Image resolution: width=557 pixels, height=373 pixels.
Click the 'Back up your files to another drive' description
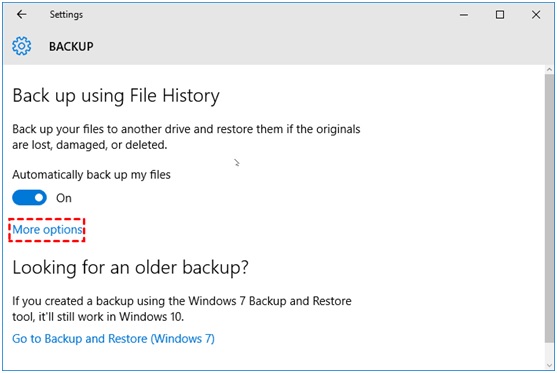[x=186, y=137]
